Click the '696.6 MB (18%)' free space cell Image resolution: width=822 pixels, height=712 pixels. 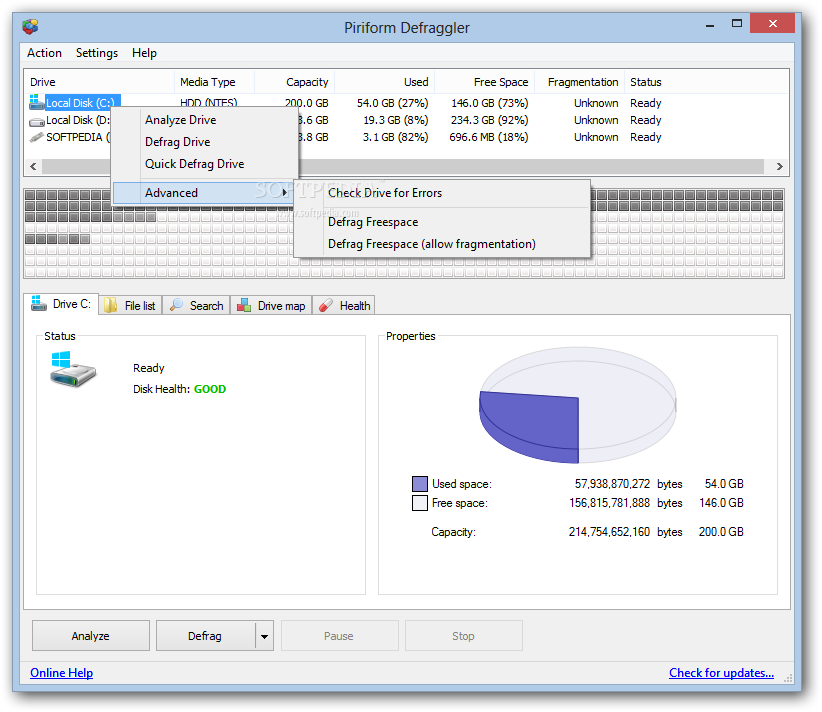click(x=489, y=137)
